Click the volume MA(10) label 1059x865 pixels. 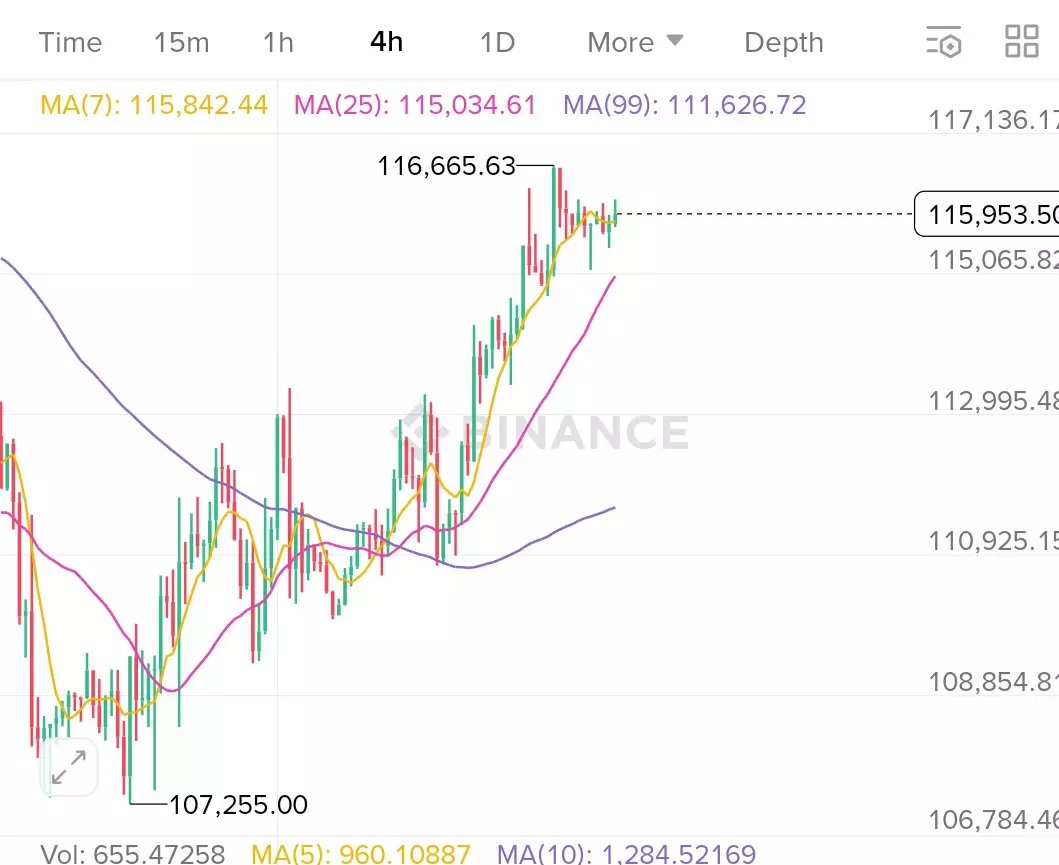pos(626,854)
